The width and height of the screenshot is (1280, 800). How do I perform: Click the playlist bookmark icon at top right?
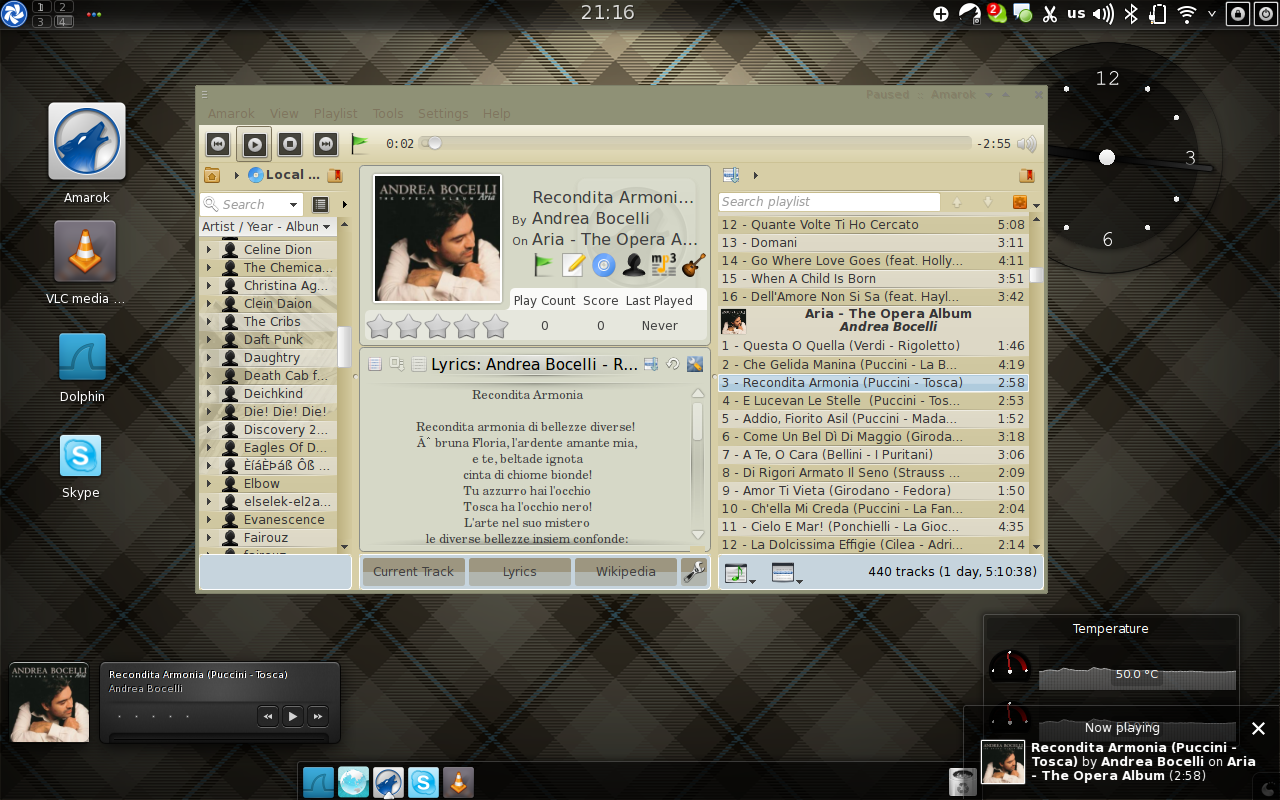[x=1026, y=175]
